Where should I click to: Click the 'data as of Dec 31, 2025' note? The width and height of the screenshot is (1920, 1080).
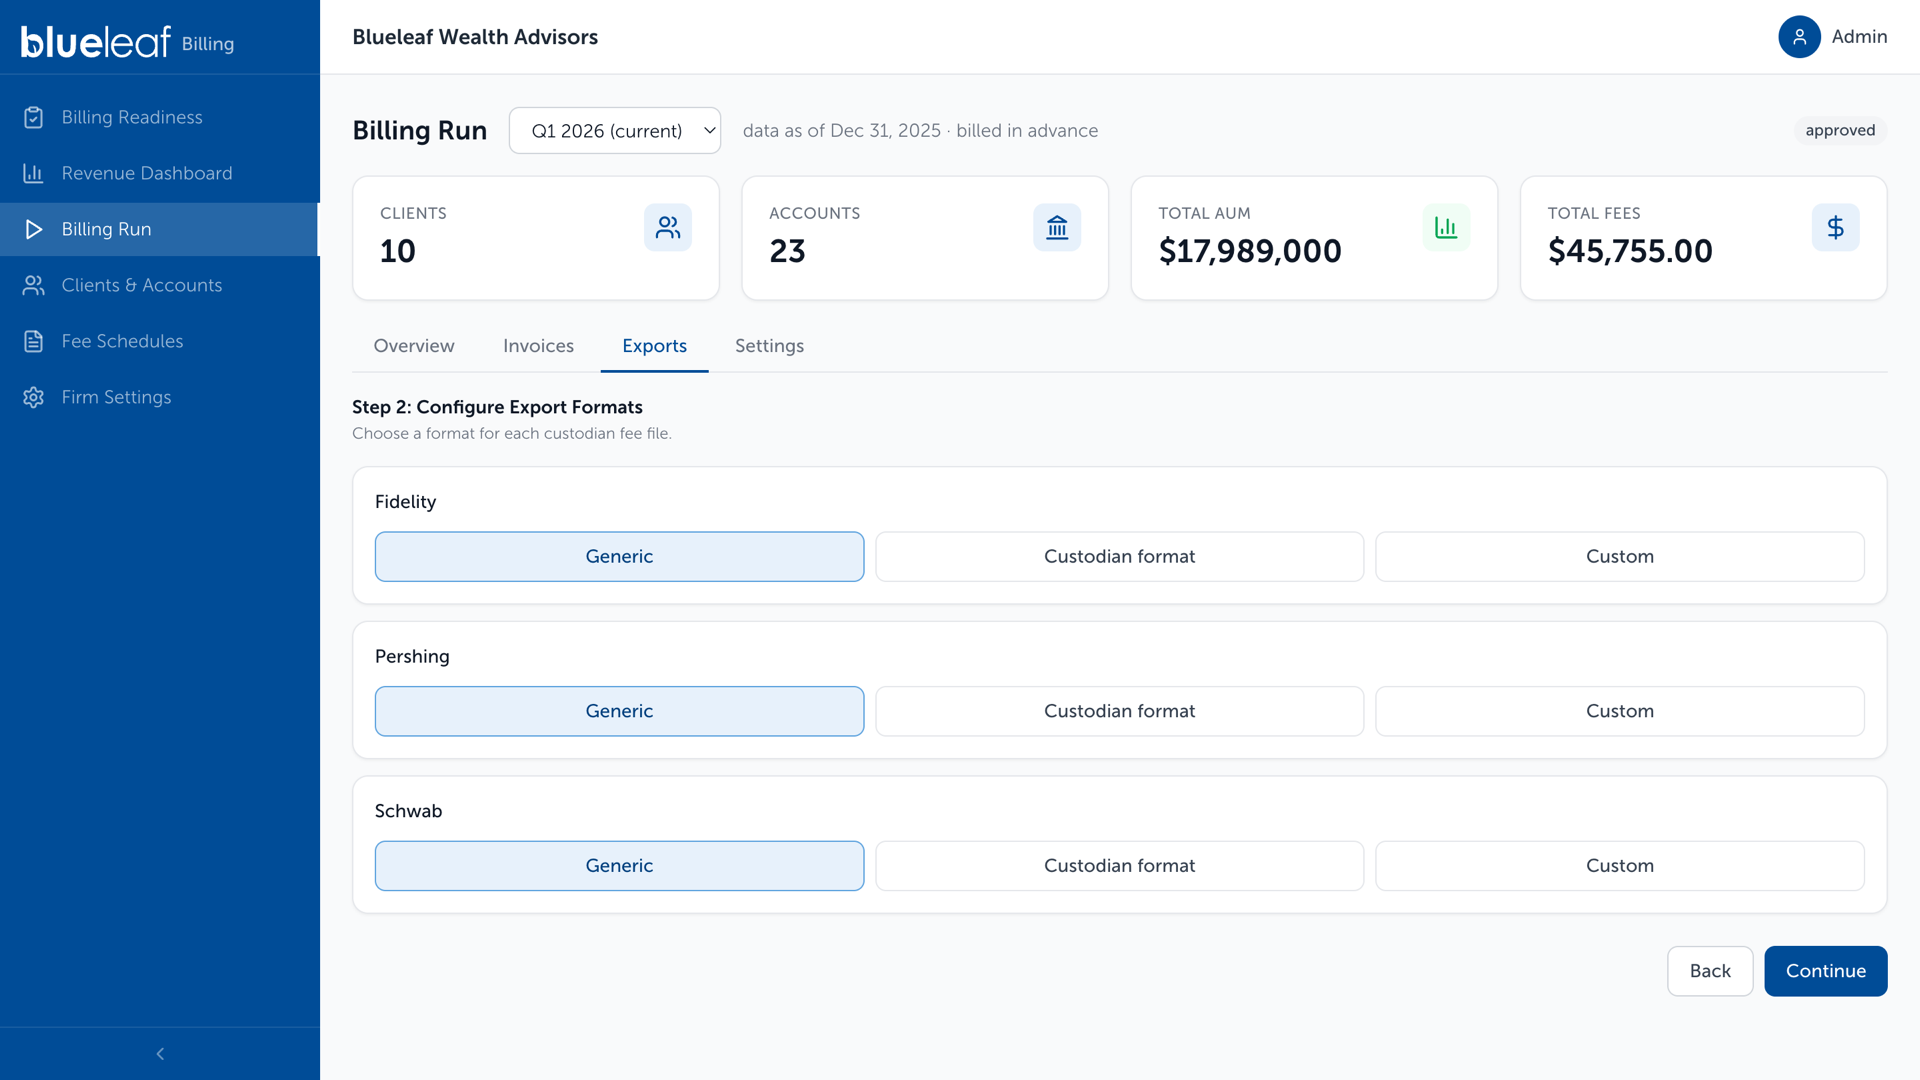coord(841,131)
